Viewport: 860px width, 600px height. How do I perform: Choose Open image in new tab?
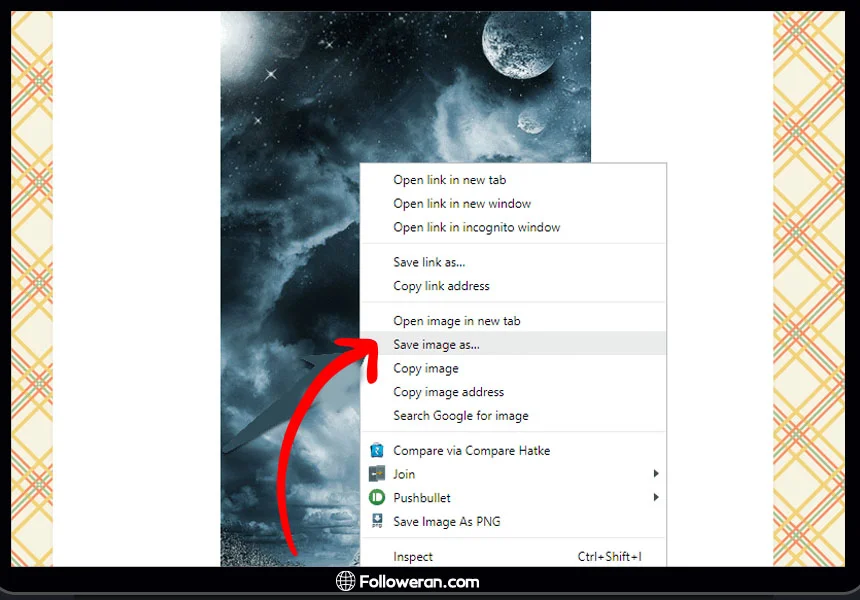(456, 321)
